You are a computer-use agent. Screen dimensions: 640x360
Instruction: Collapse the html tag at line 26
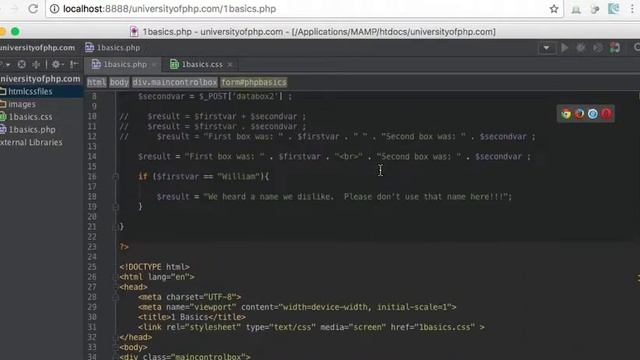[116, 277]
